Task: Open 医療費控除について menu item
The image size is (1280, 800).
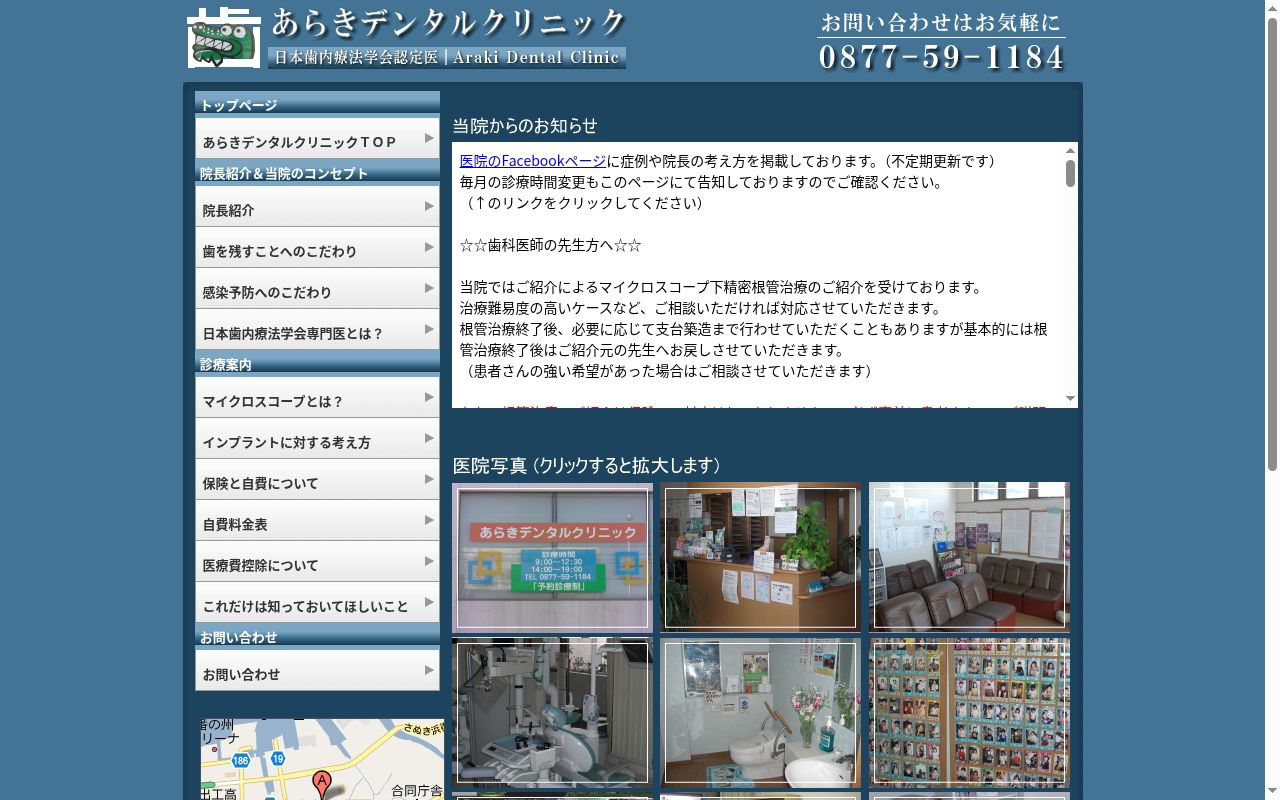Action: point(317,561)
